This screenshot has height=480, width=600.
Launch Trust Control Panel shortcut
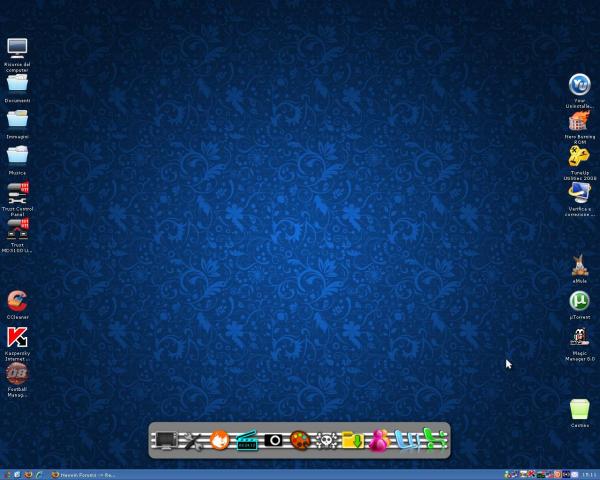tap(17, 199)
